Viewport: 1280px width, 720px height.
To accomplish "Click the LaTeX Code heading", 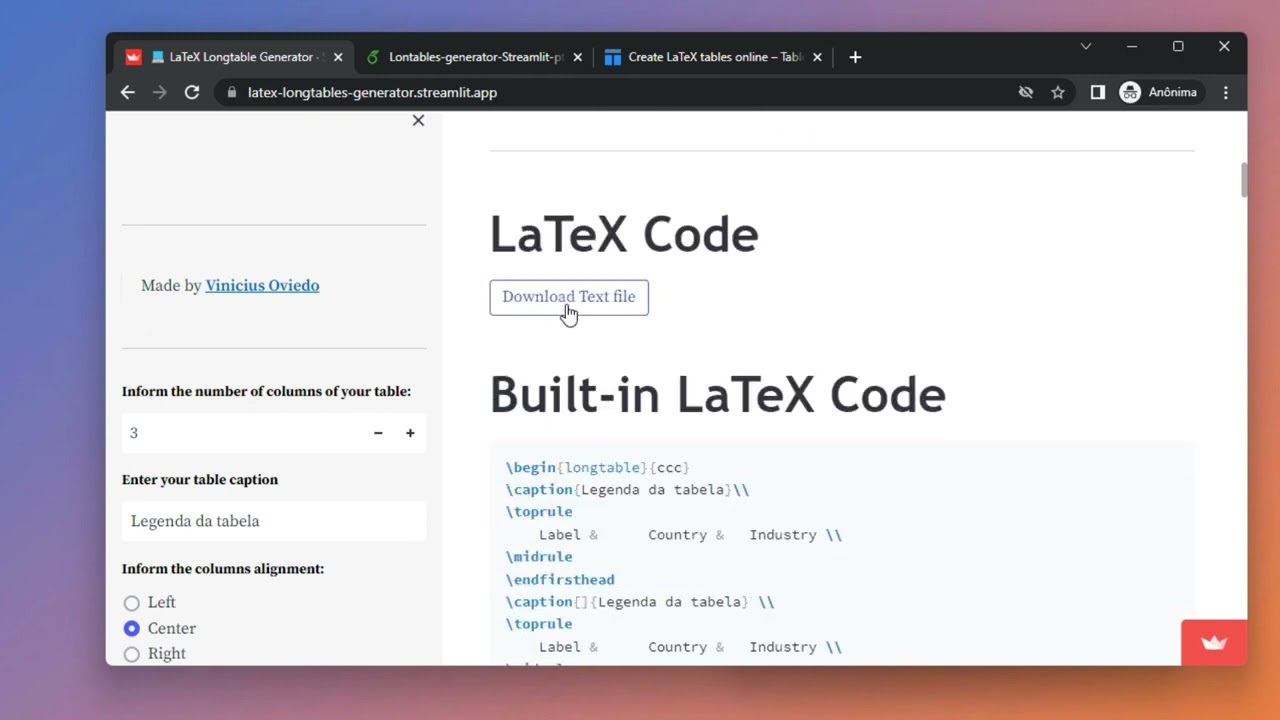I will coord(624,235).
